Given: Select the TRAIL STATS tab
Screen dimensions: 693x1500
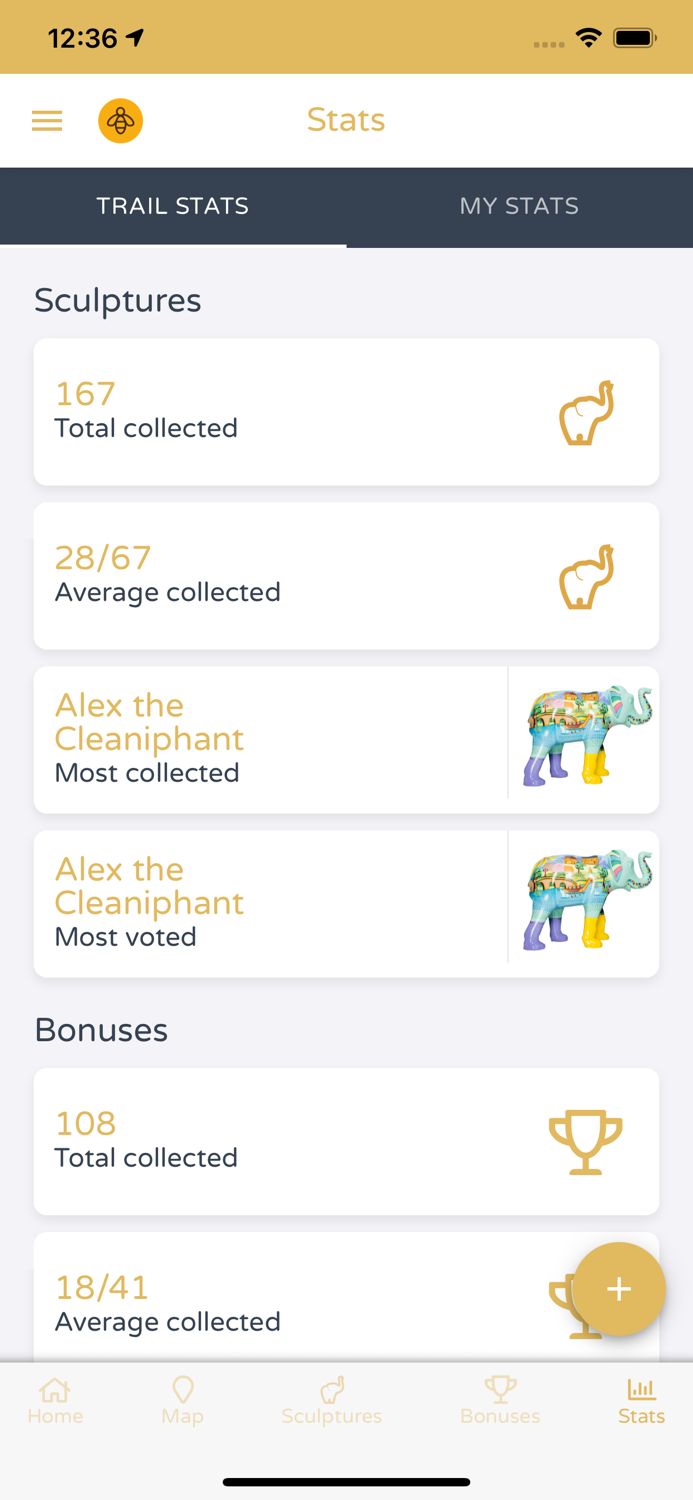Looking at the screenshot, I should click(172, 207).
